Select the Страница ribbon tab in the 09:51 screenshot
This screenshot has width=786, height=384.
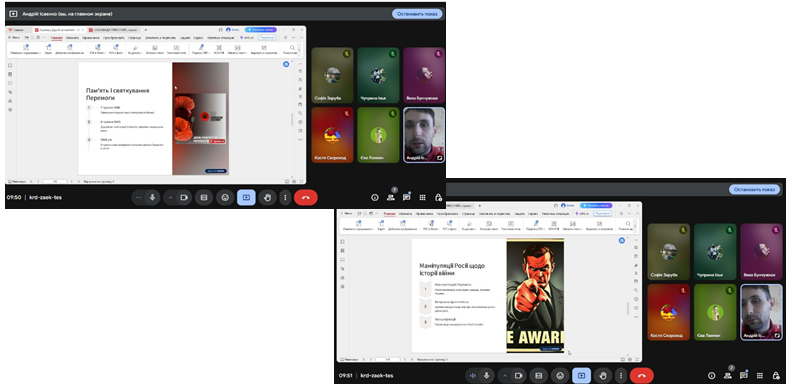coord(469,214)
